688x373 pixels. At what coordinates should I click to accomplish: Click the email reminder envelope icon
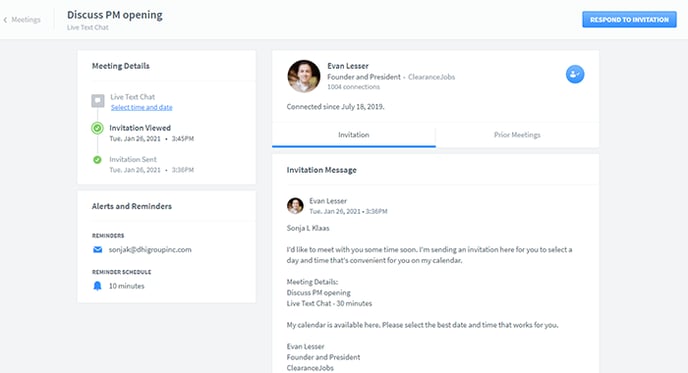(x=97, y=250)
